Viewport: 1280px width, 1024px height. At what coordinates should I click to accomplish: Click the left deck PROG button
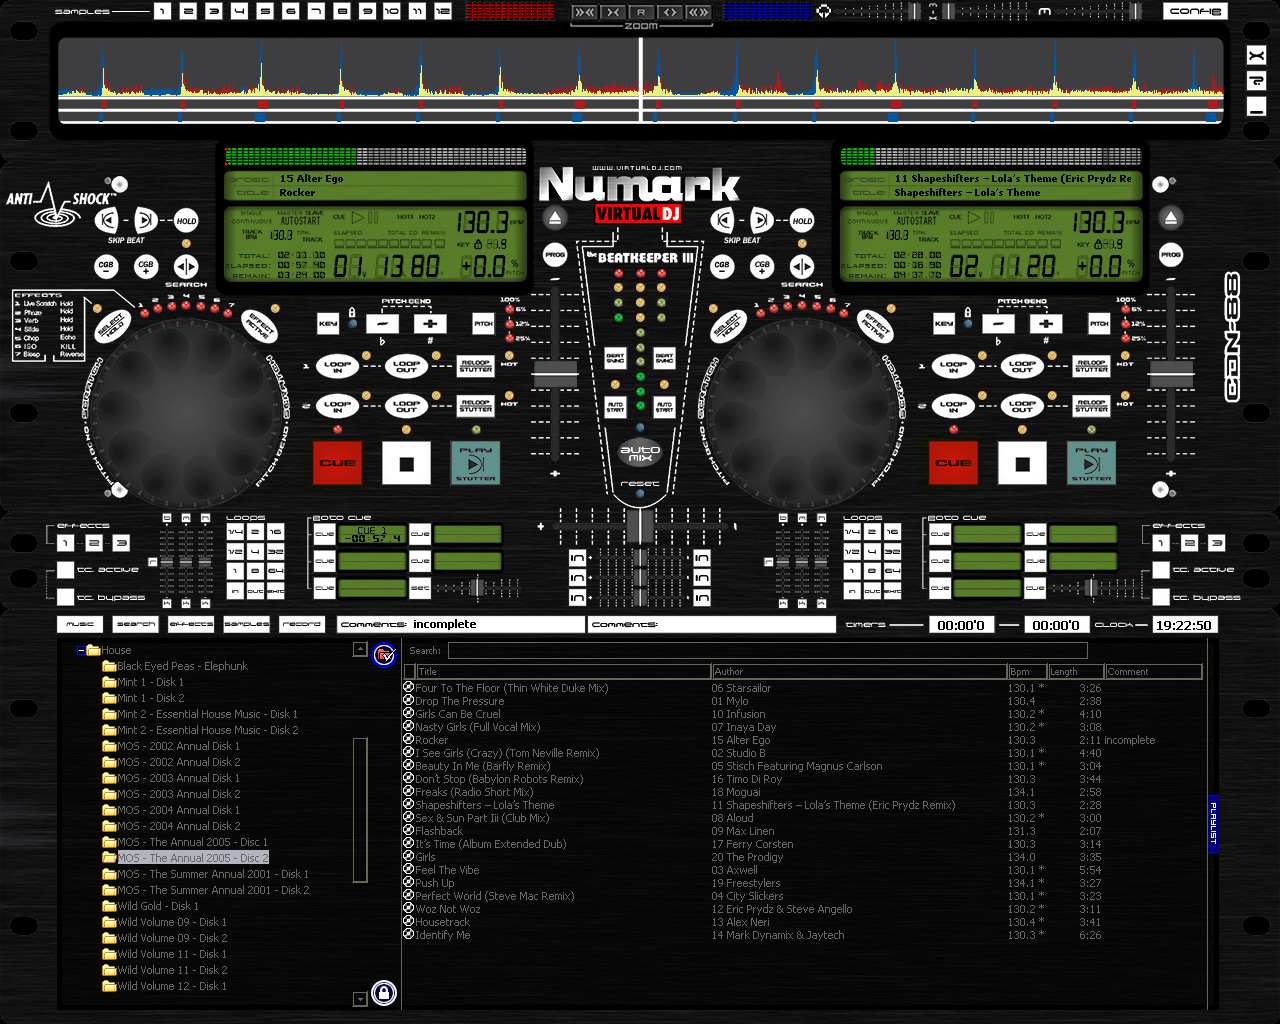555,255
